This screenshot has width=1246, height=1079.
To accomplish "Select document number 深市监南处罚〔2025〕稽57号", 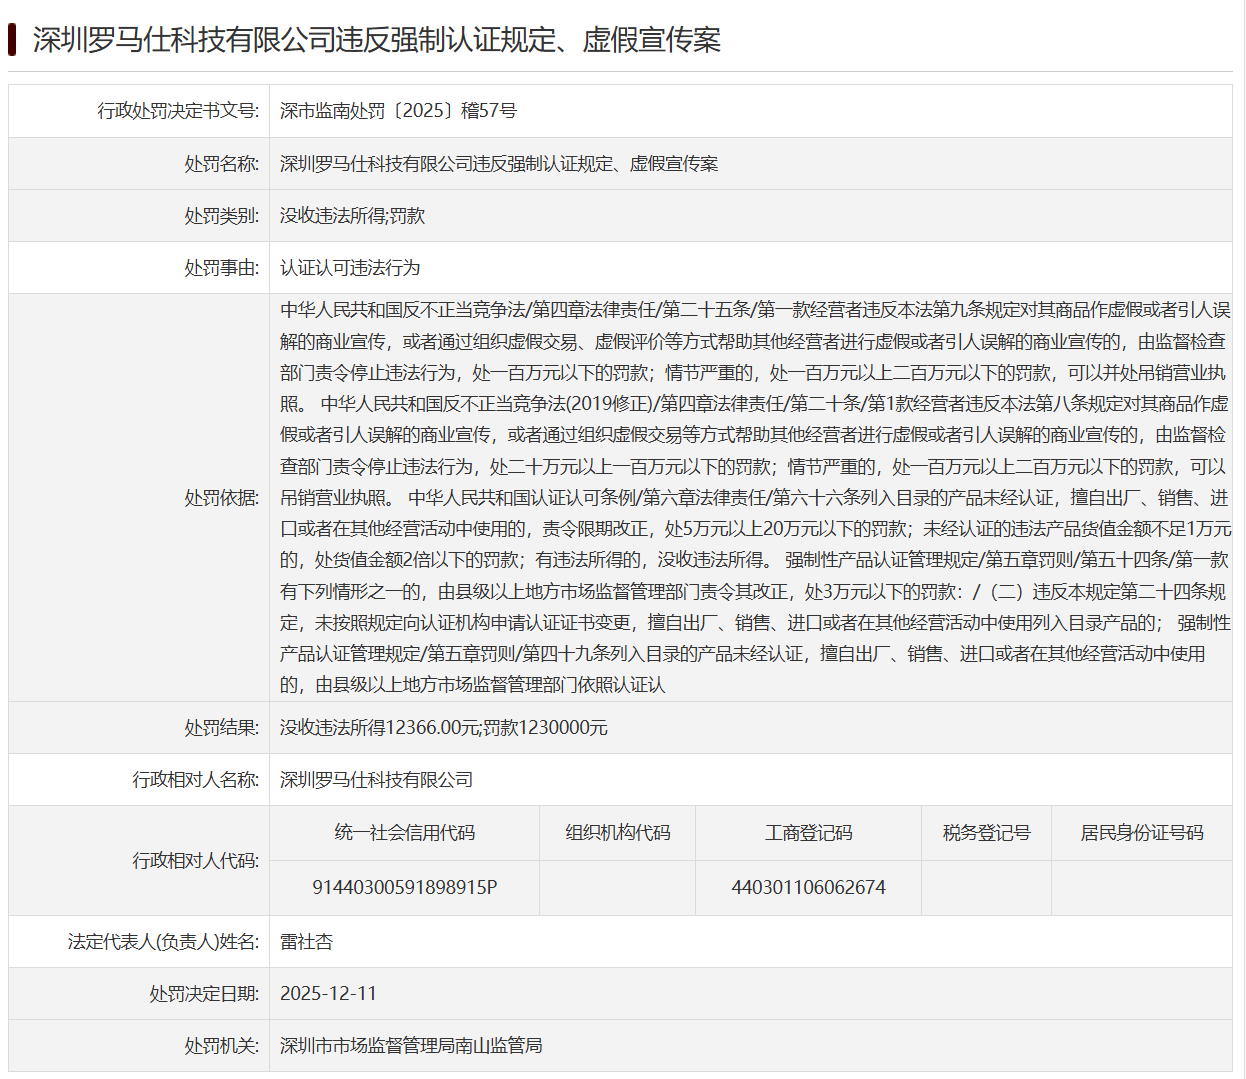I will 398,111.
